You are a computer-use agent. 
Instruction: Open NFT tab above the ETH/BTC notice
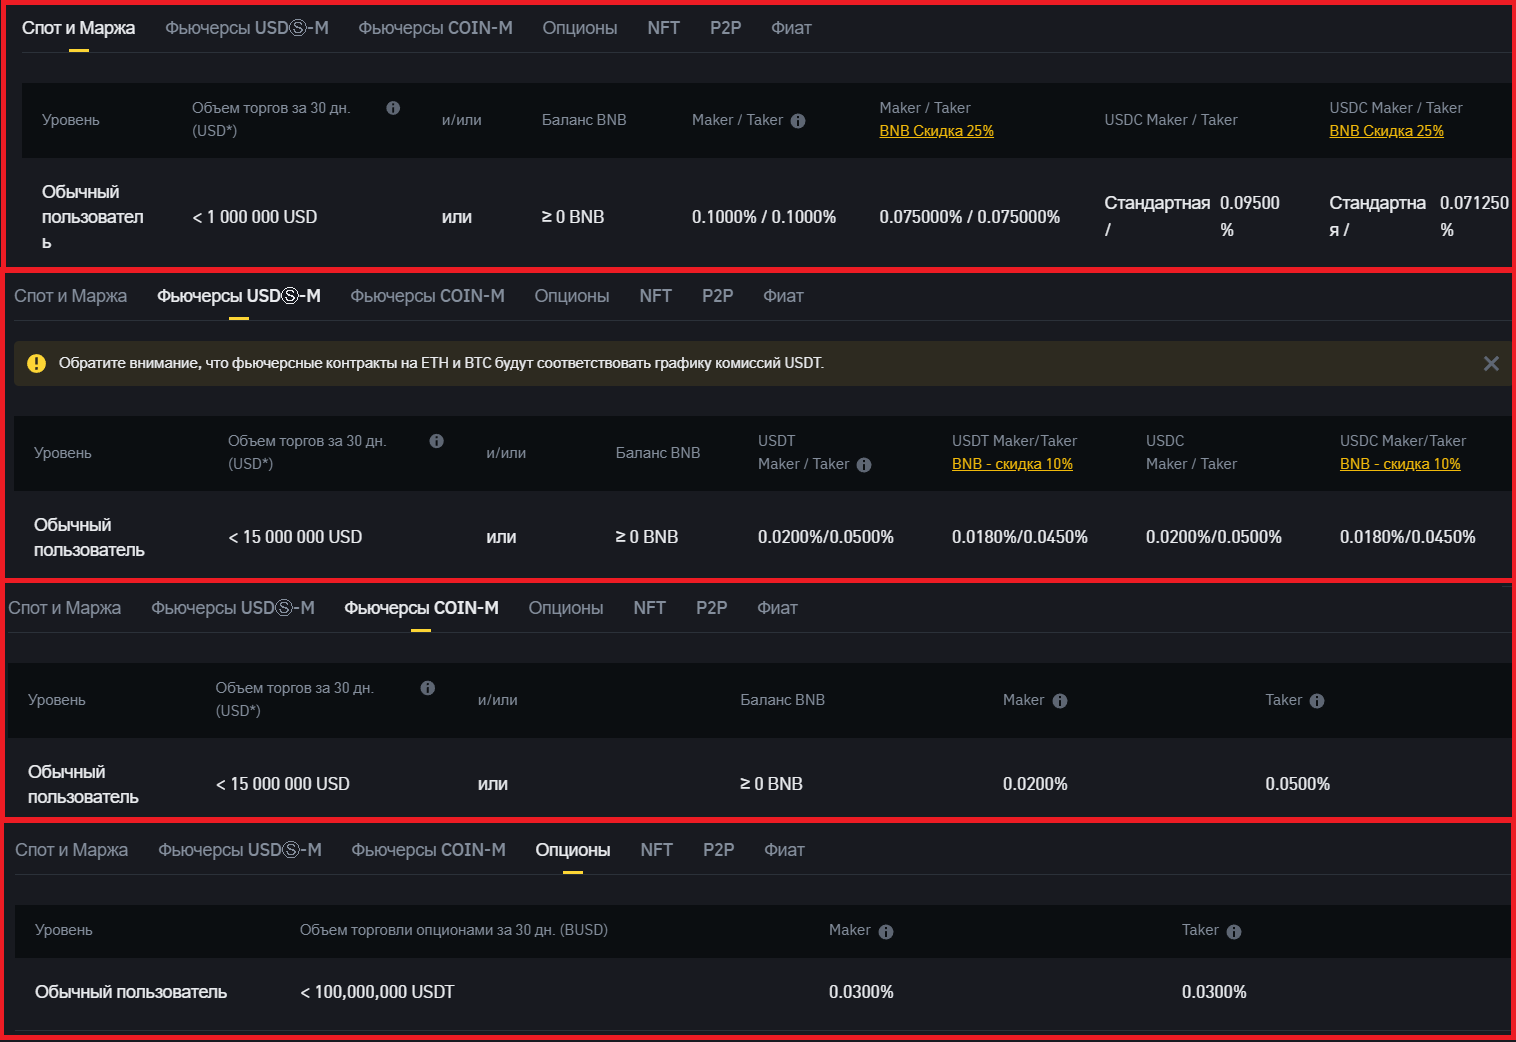[655, 296]
